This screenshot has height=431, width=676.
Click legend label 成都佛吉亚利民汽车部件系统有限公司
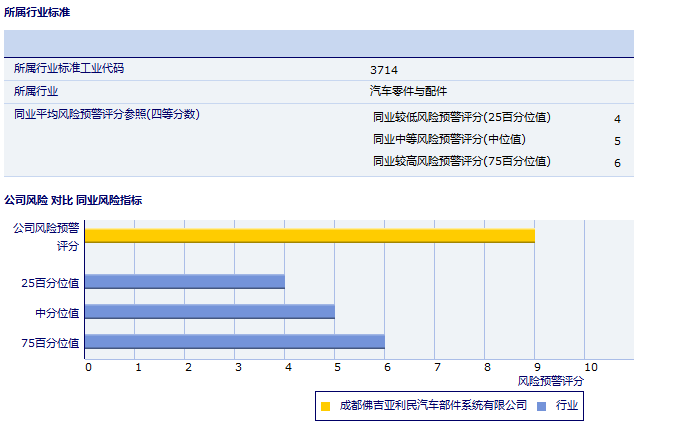[432, 406]
